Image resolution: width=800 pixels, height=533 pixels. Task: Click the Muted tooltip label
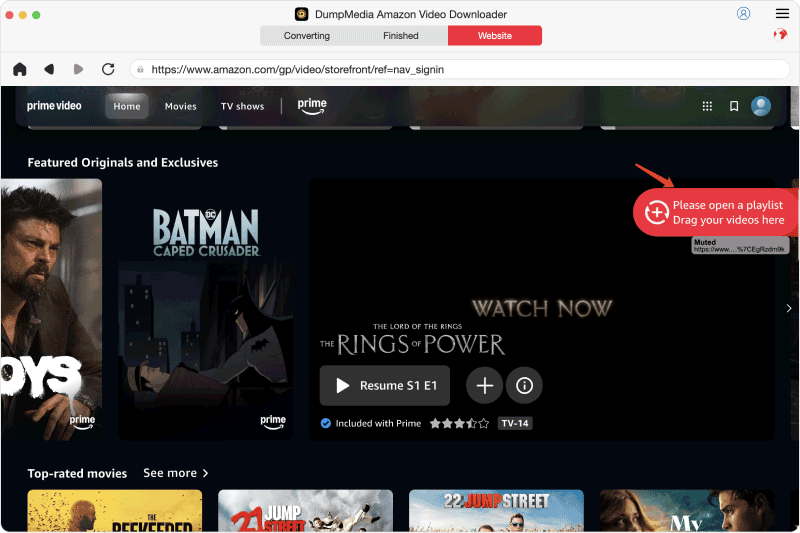point(740,245)
